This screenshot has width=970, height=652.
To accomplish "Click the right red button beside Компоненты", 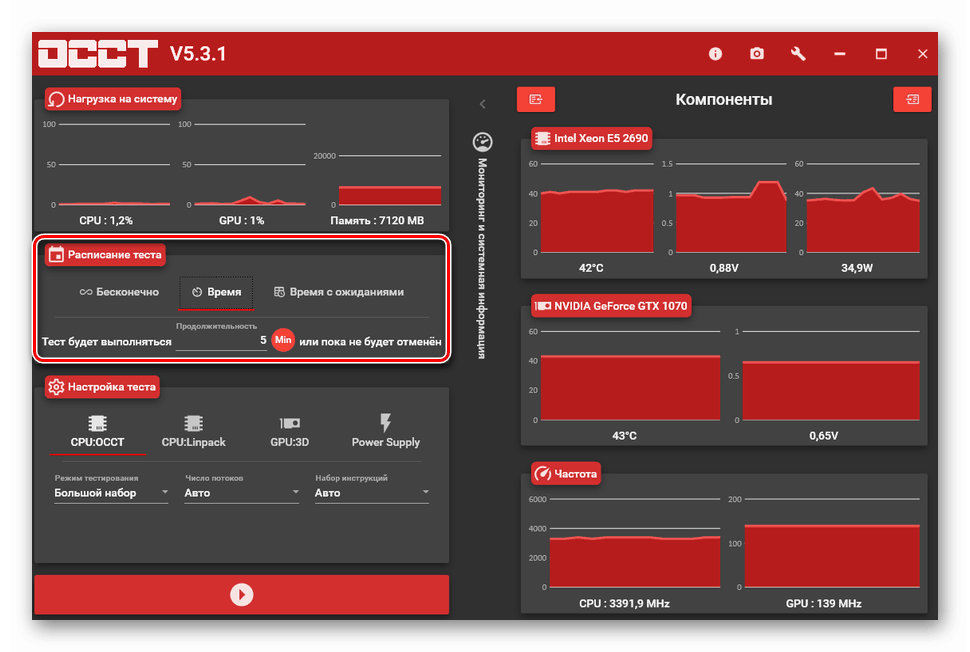I will 912,99.
